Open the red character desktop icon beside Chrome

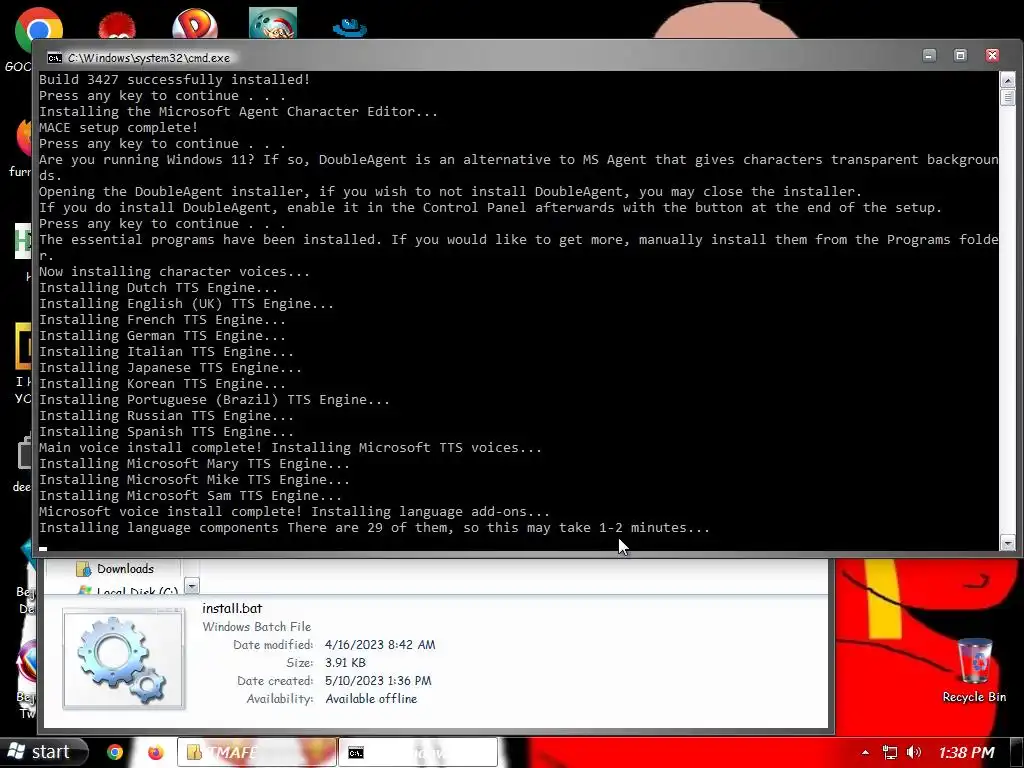click(x=117, y=27)
